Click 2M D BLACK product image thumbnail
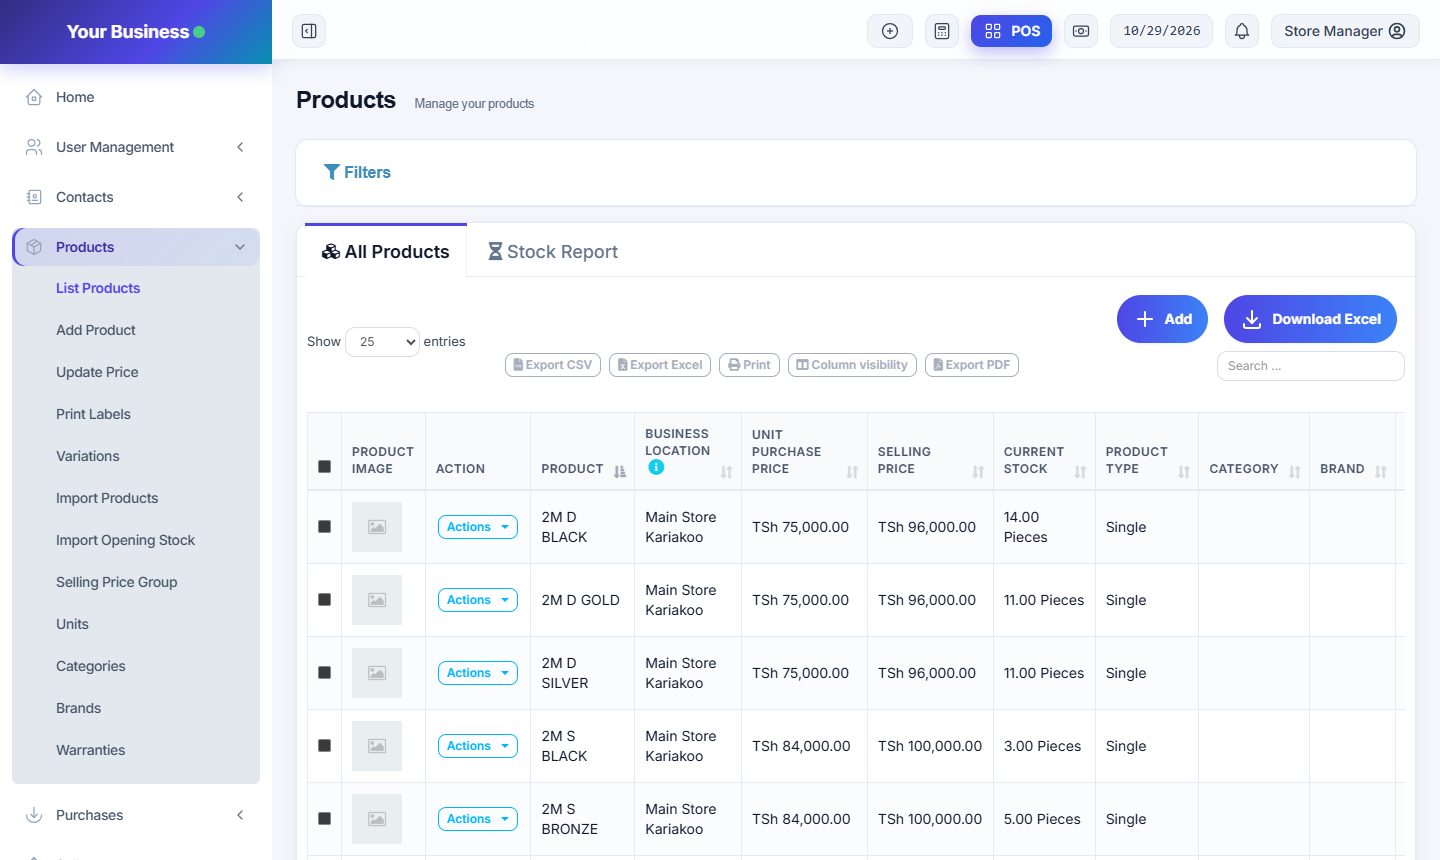The image size is (1440, 860). 377,527
